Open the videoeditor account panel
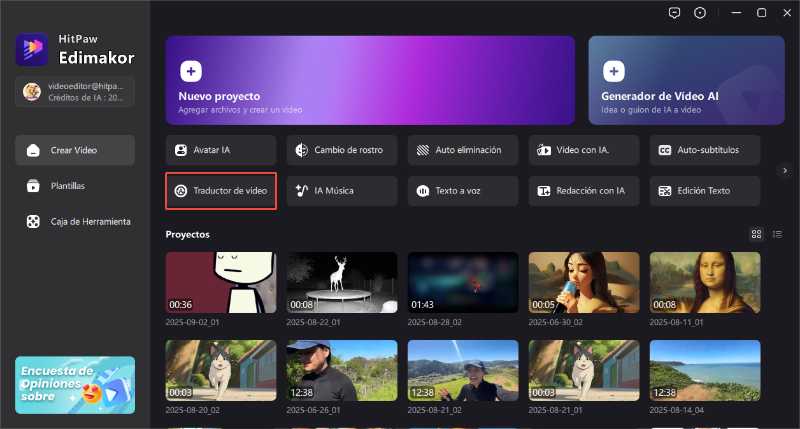Screen dimensions: 800x429 click(x=75, y=92)
